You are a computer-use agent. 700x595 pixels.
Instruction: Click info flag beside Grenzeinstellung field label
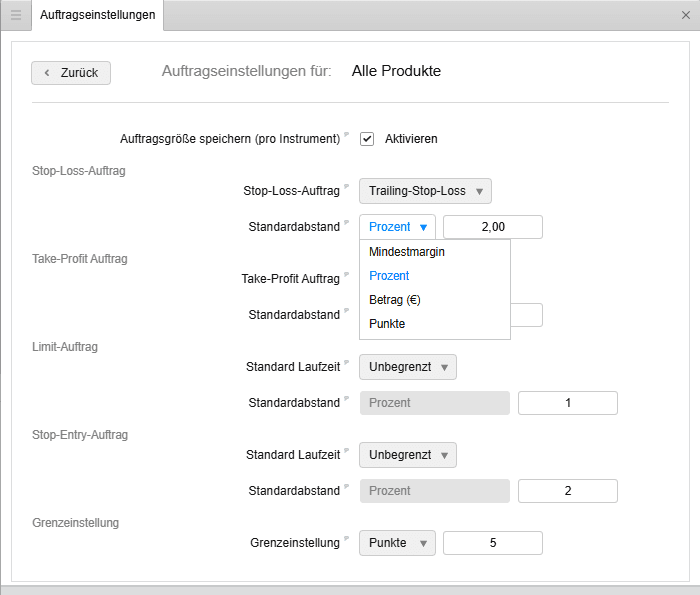point(348,540)
